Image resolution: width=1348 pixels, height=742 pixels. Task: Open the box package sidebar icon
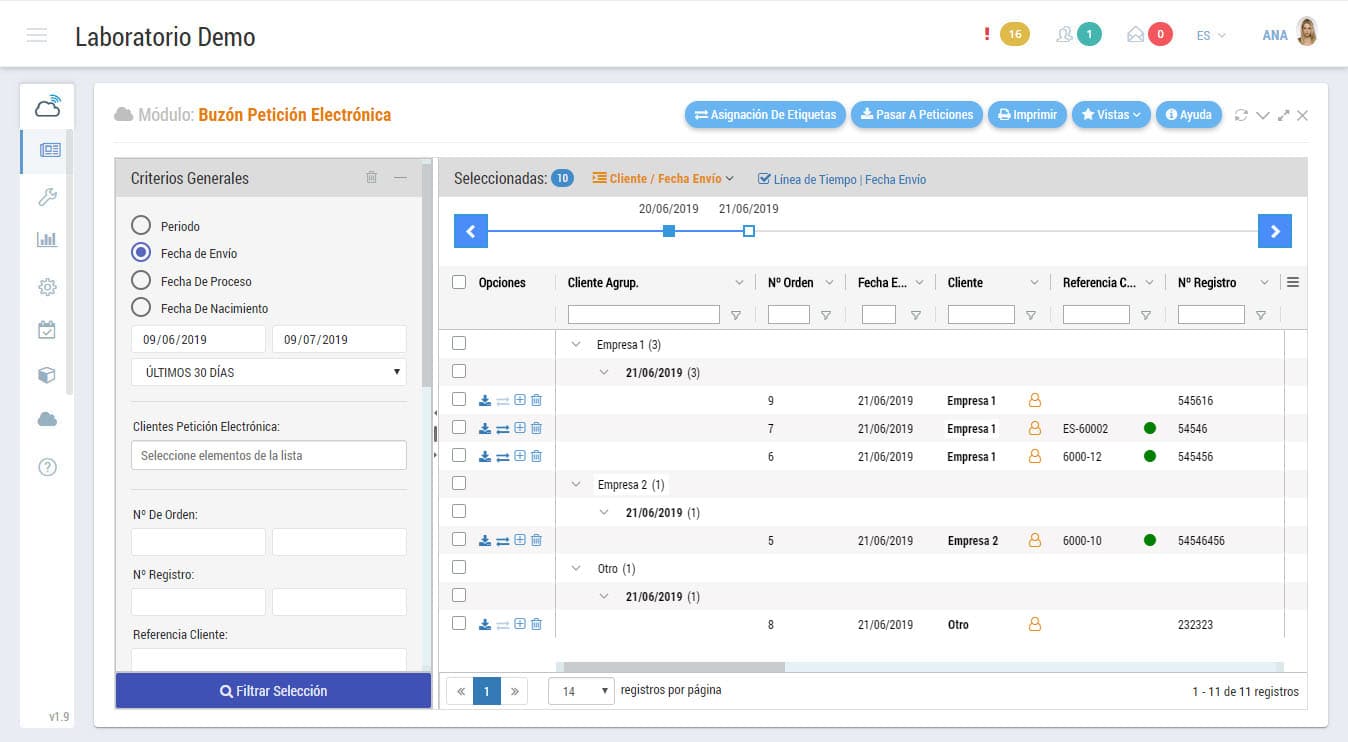point(47,375)
